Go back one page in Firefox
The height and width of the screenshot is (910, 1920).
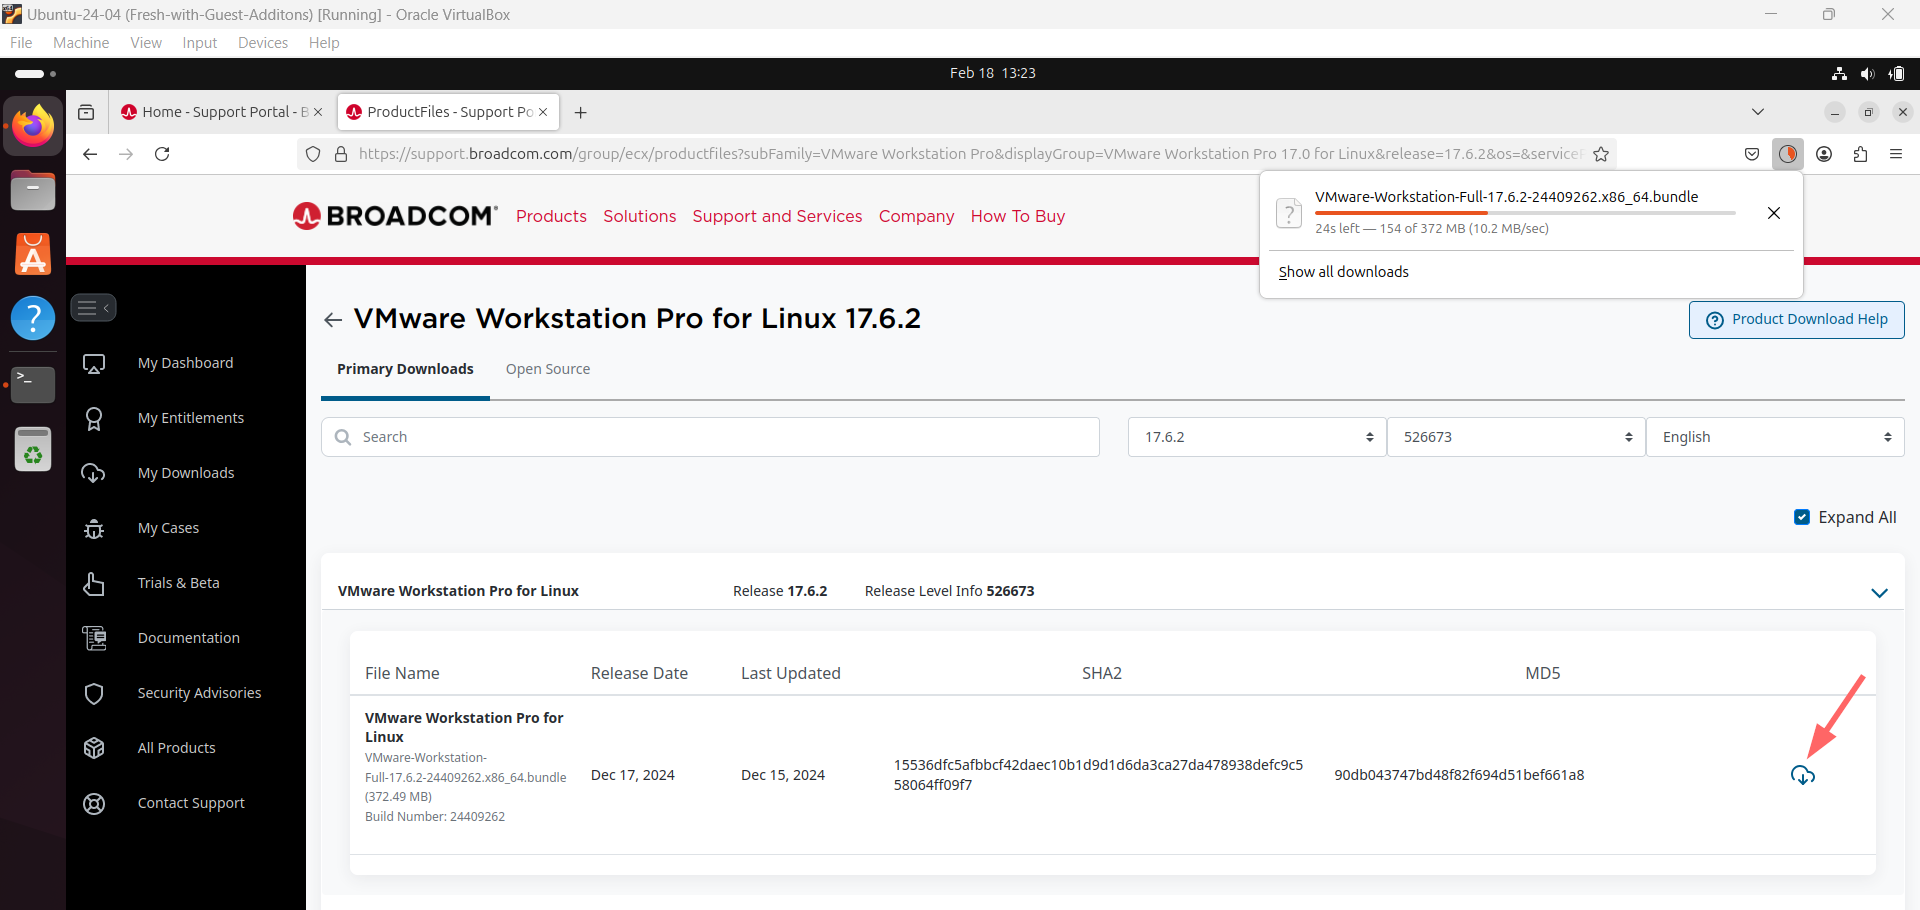click(x=90, y=154)
